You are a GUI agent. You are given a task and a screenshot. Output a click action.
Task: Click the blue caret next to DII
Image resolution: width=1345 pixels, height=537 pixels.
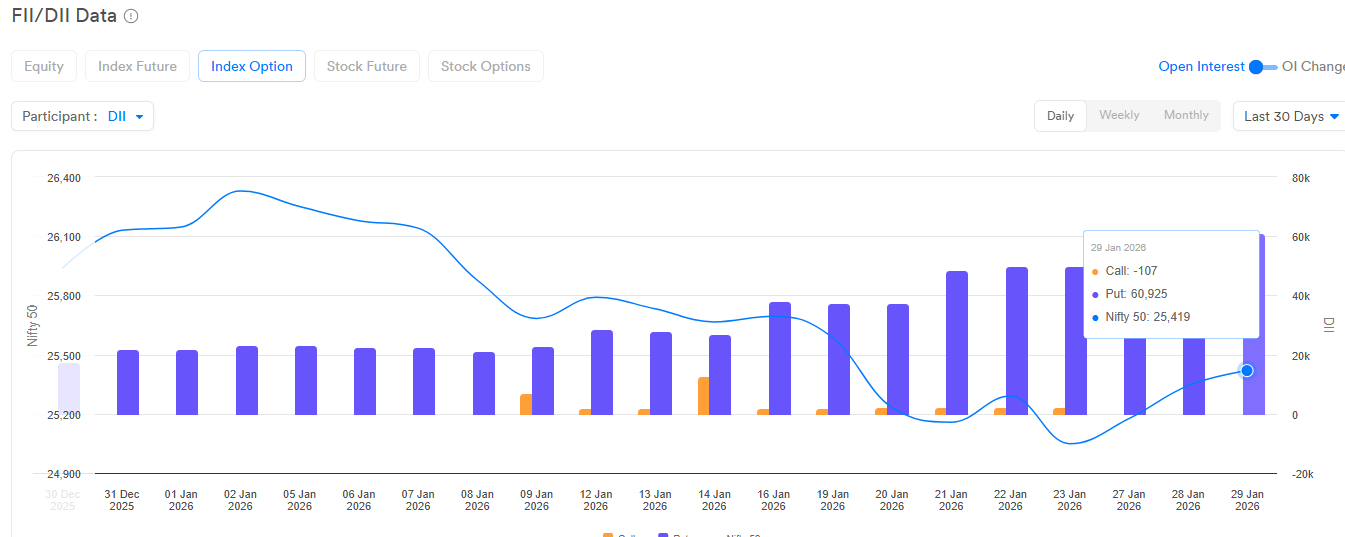[x=139, y=117]
